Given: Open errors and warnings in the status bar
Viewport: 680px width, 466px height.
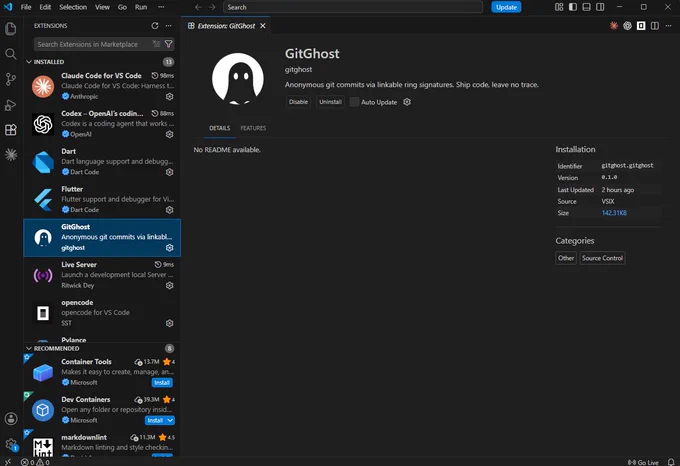Looking at the screenshot, I should pyautogui.click(x=36, y=462).
